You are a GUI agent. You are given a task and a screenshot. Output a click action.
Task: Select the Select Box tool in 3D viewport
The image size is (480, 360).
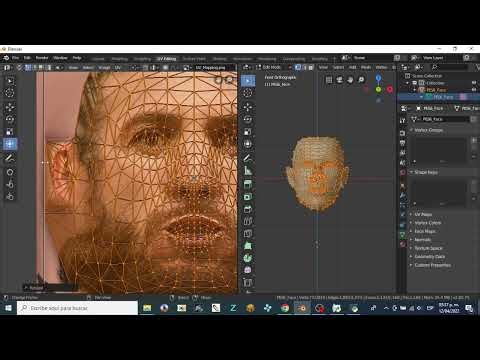248,80
